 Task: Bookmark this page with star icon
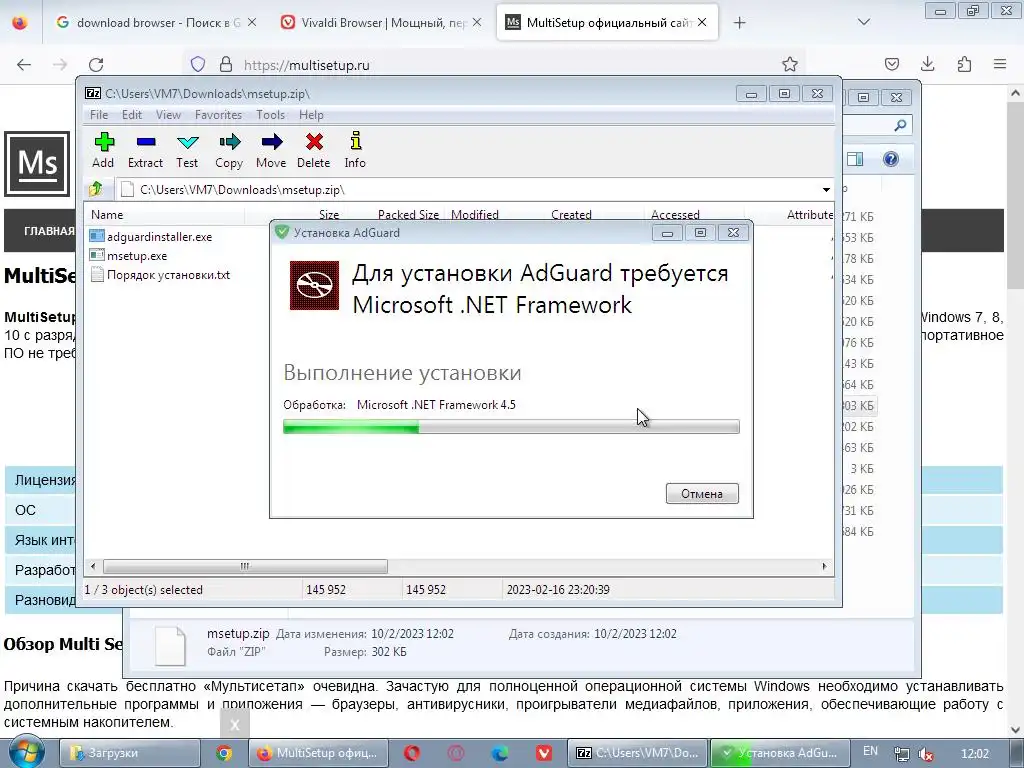point(790,65)
